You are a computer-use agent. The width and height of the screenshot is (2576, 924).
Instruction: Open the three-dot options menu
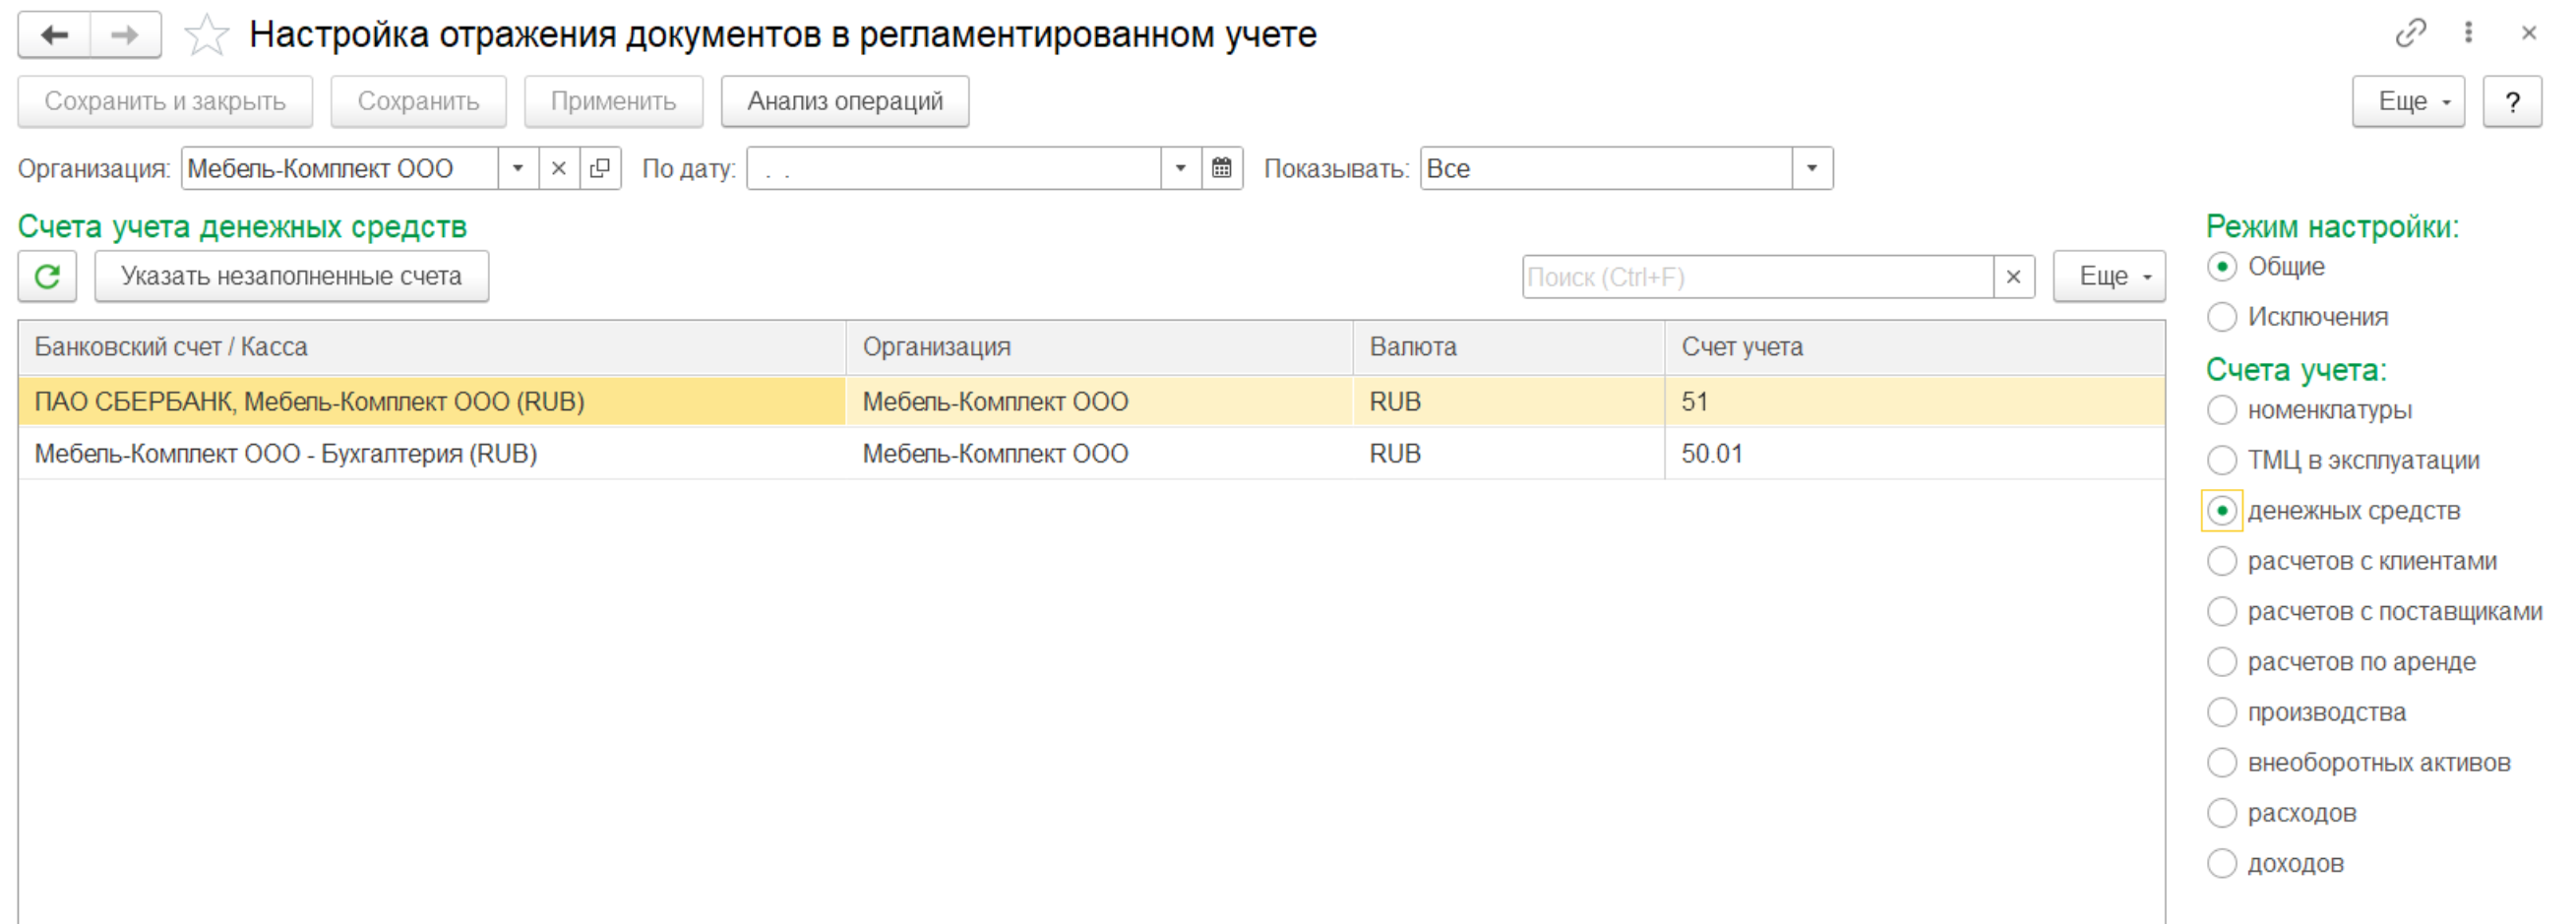click(x=2468, y=33)
